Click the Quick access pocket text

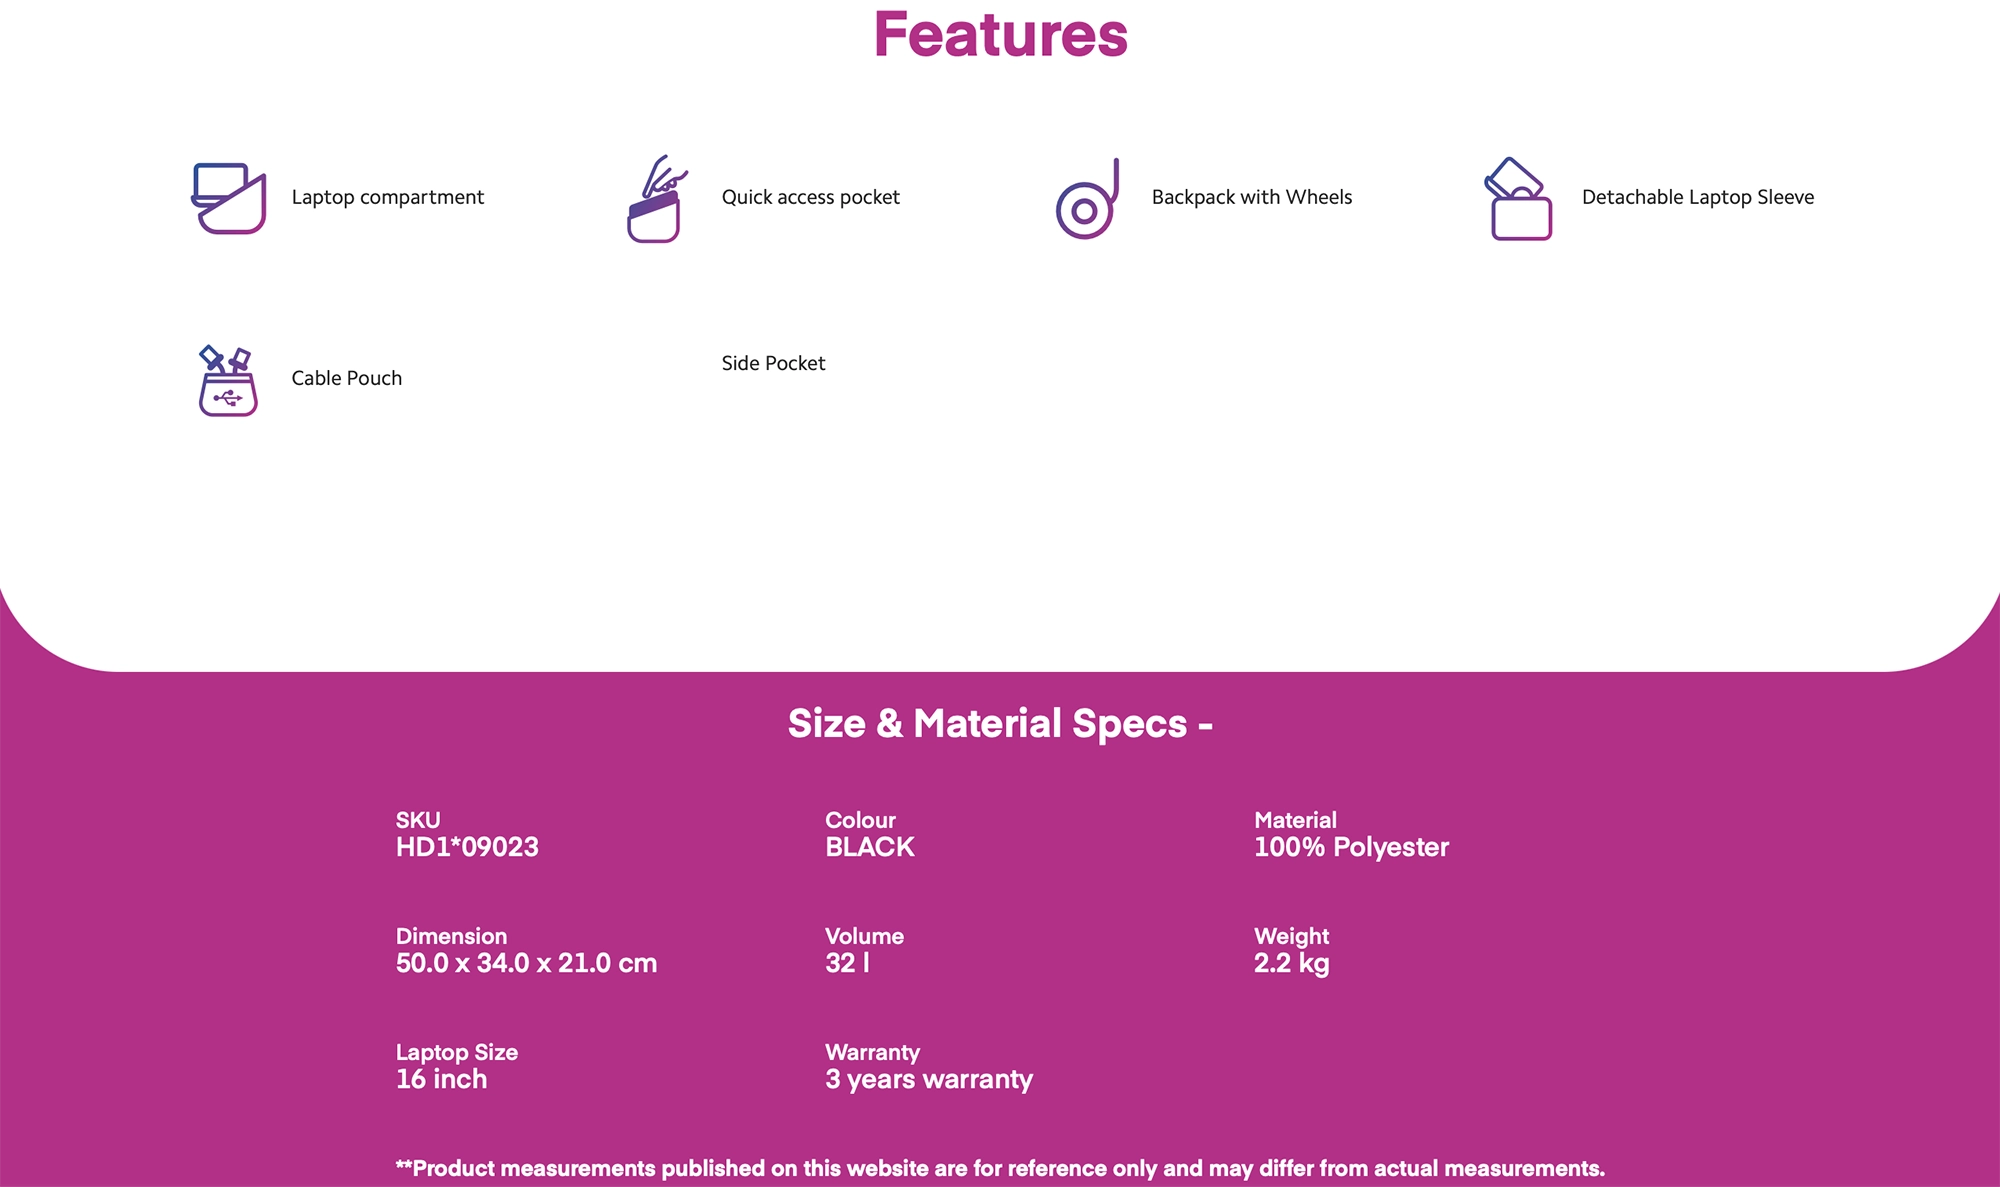[810, 197]
